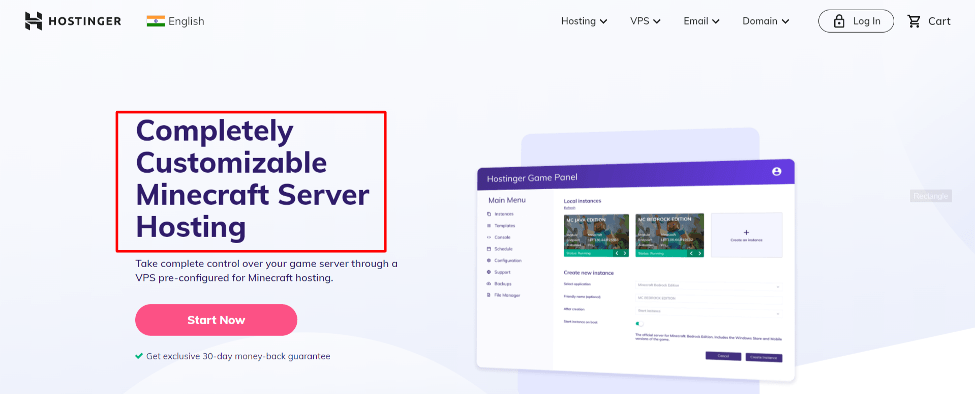
Task: Open Support in the Main Menu
Action: [498, 272]
